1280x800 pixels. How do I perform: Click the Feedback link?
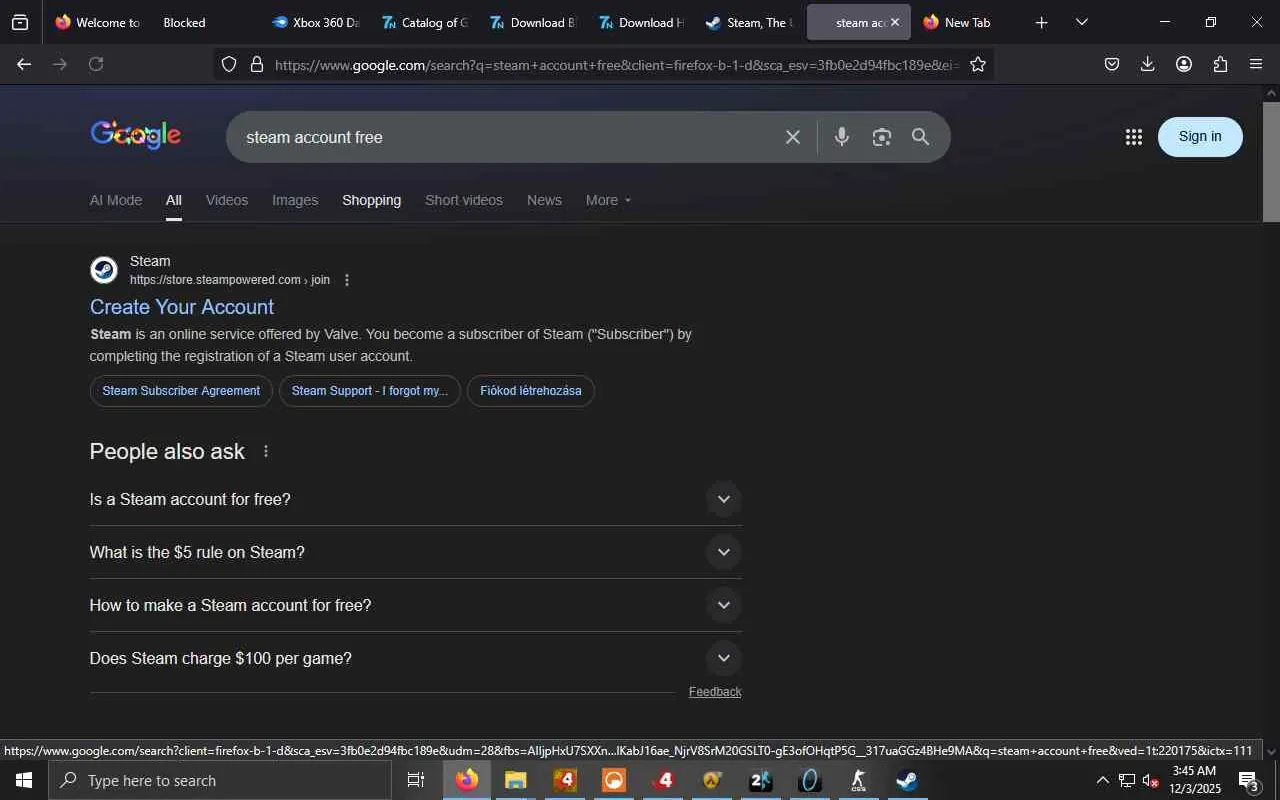[x=715, y=692]
